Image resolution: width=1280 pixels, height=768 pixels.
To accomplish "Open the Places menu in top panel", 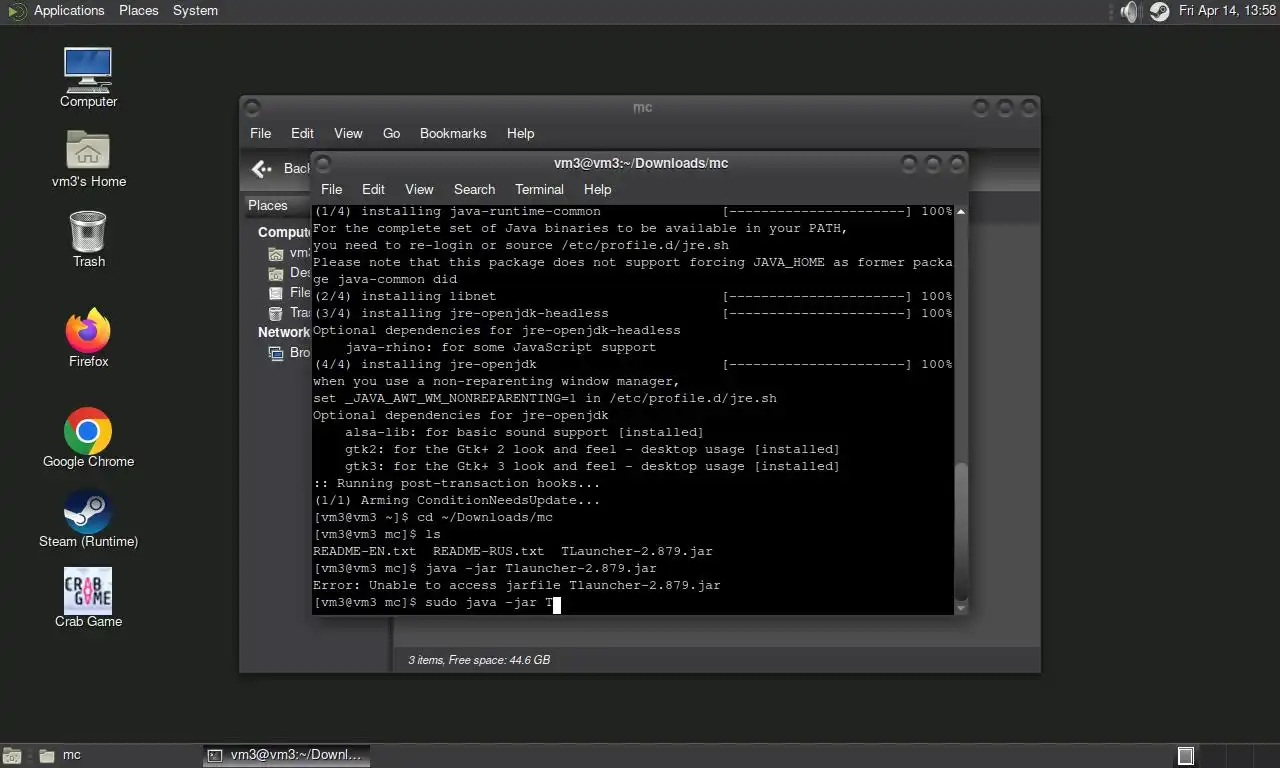I will pos(139,11).
